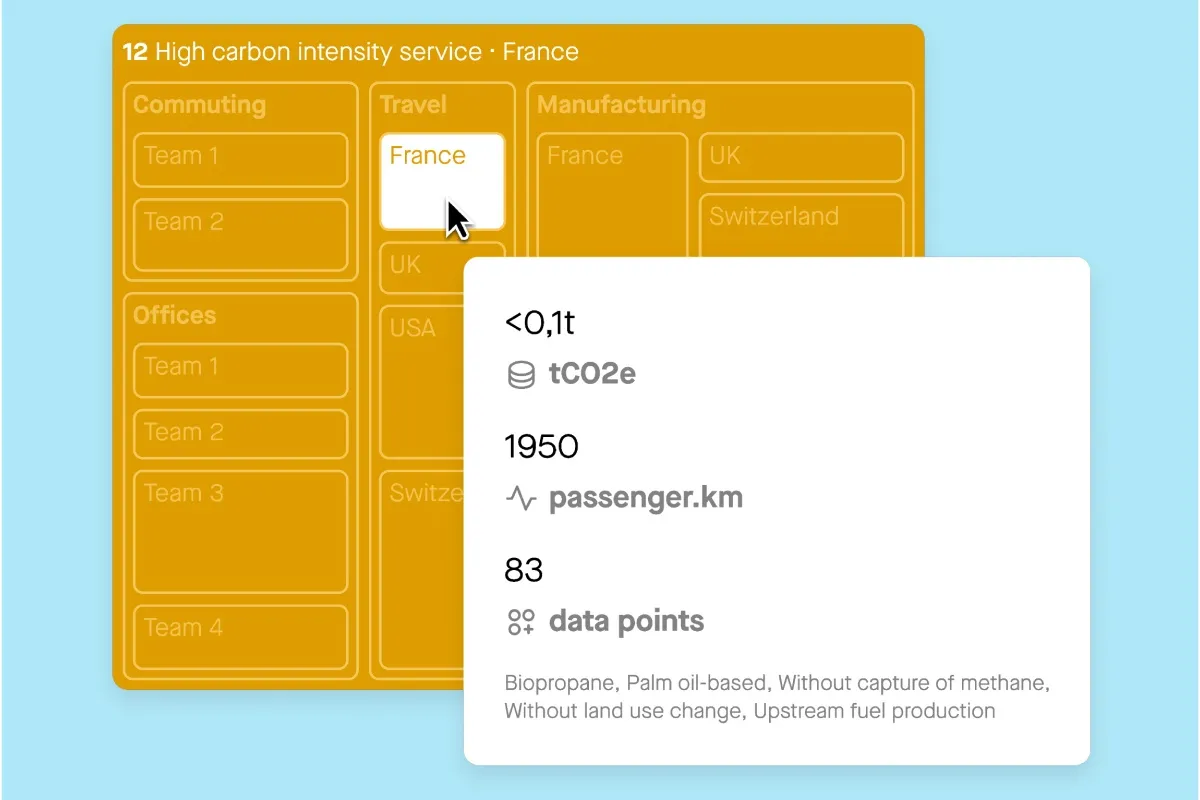The height and width of the screenshot is (800, 1200).
Task: Click the data points metric label
Action: [x=626, y=621]
